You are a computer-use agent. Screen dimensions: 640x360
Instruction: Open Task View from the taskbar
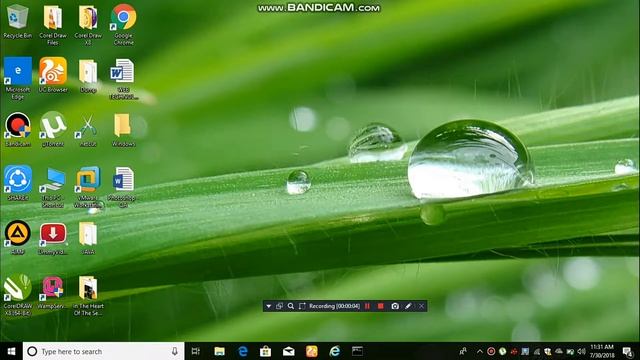(196, 351)
